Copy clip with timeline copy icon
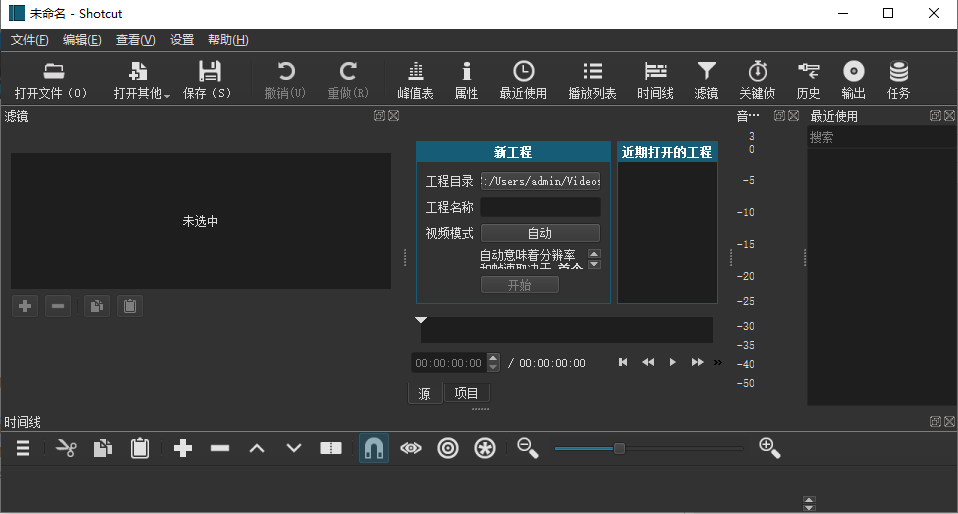The image size is (958, 514). (x=103, y=449)
